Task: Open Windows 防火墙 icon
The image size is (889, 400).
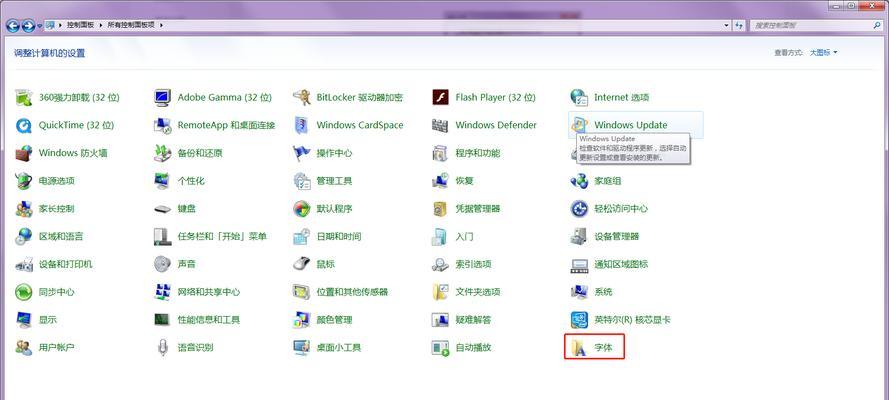Action: (x=24, y=153)
